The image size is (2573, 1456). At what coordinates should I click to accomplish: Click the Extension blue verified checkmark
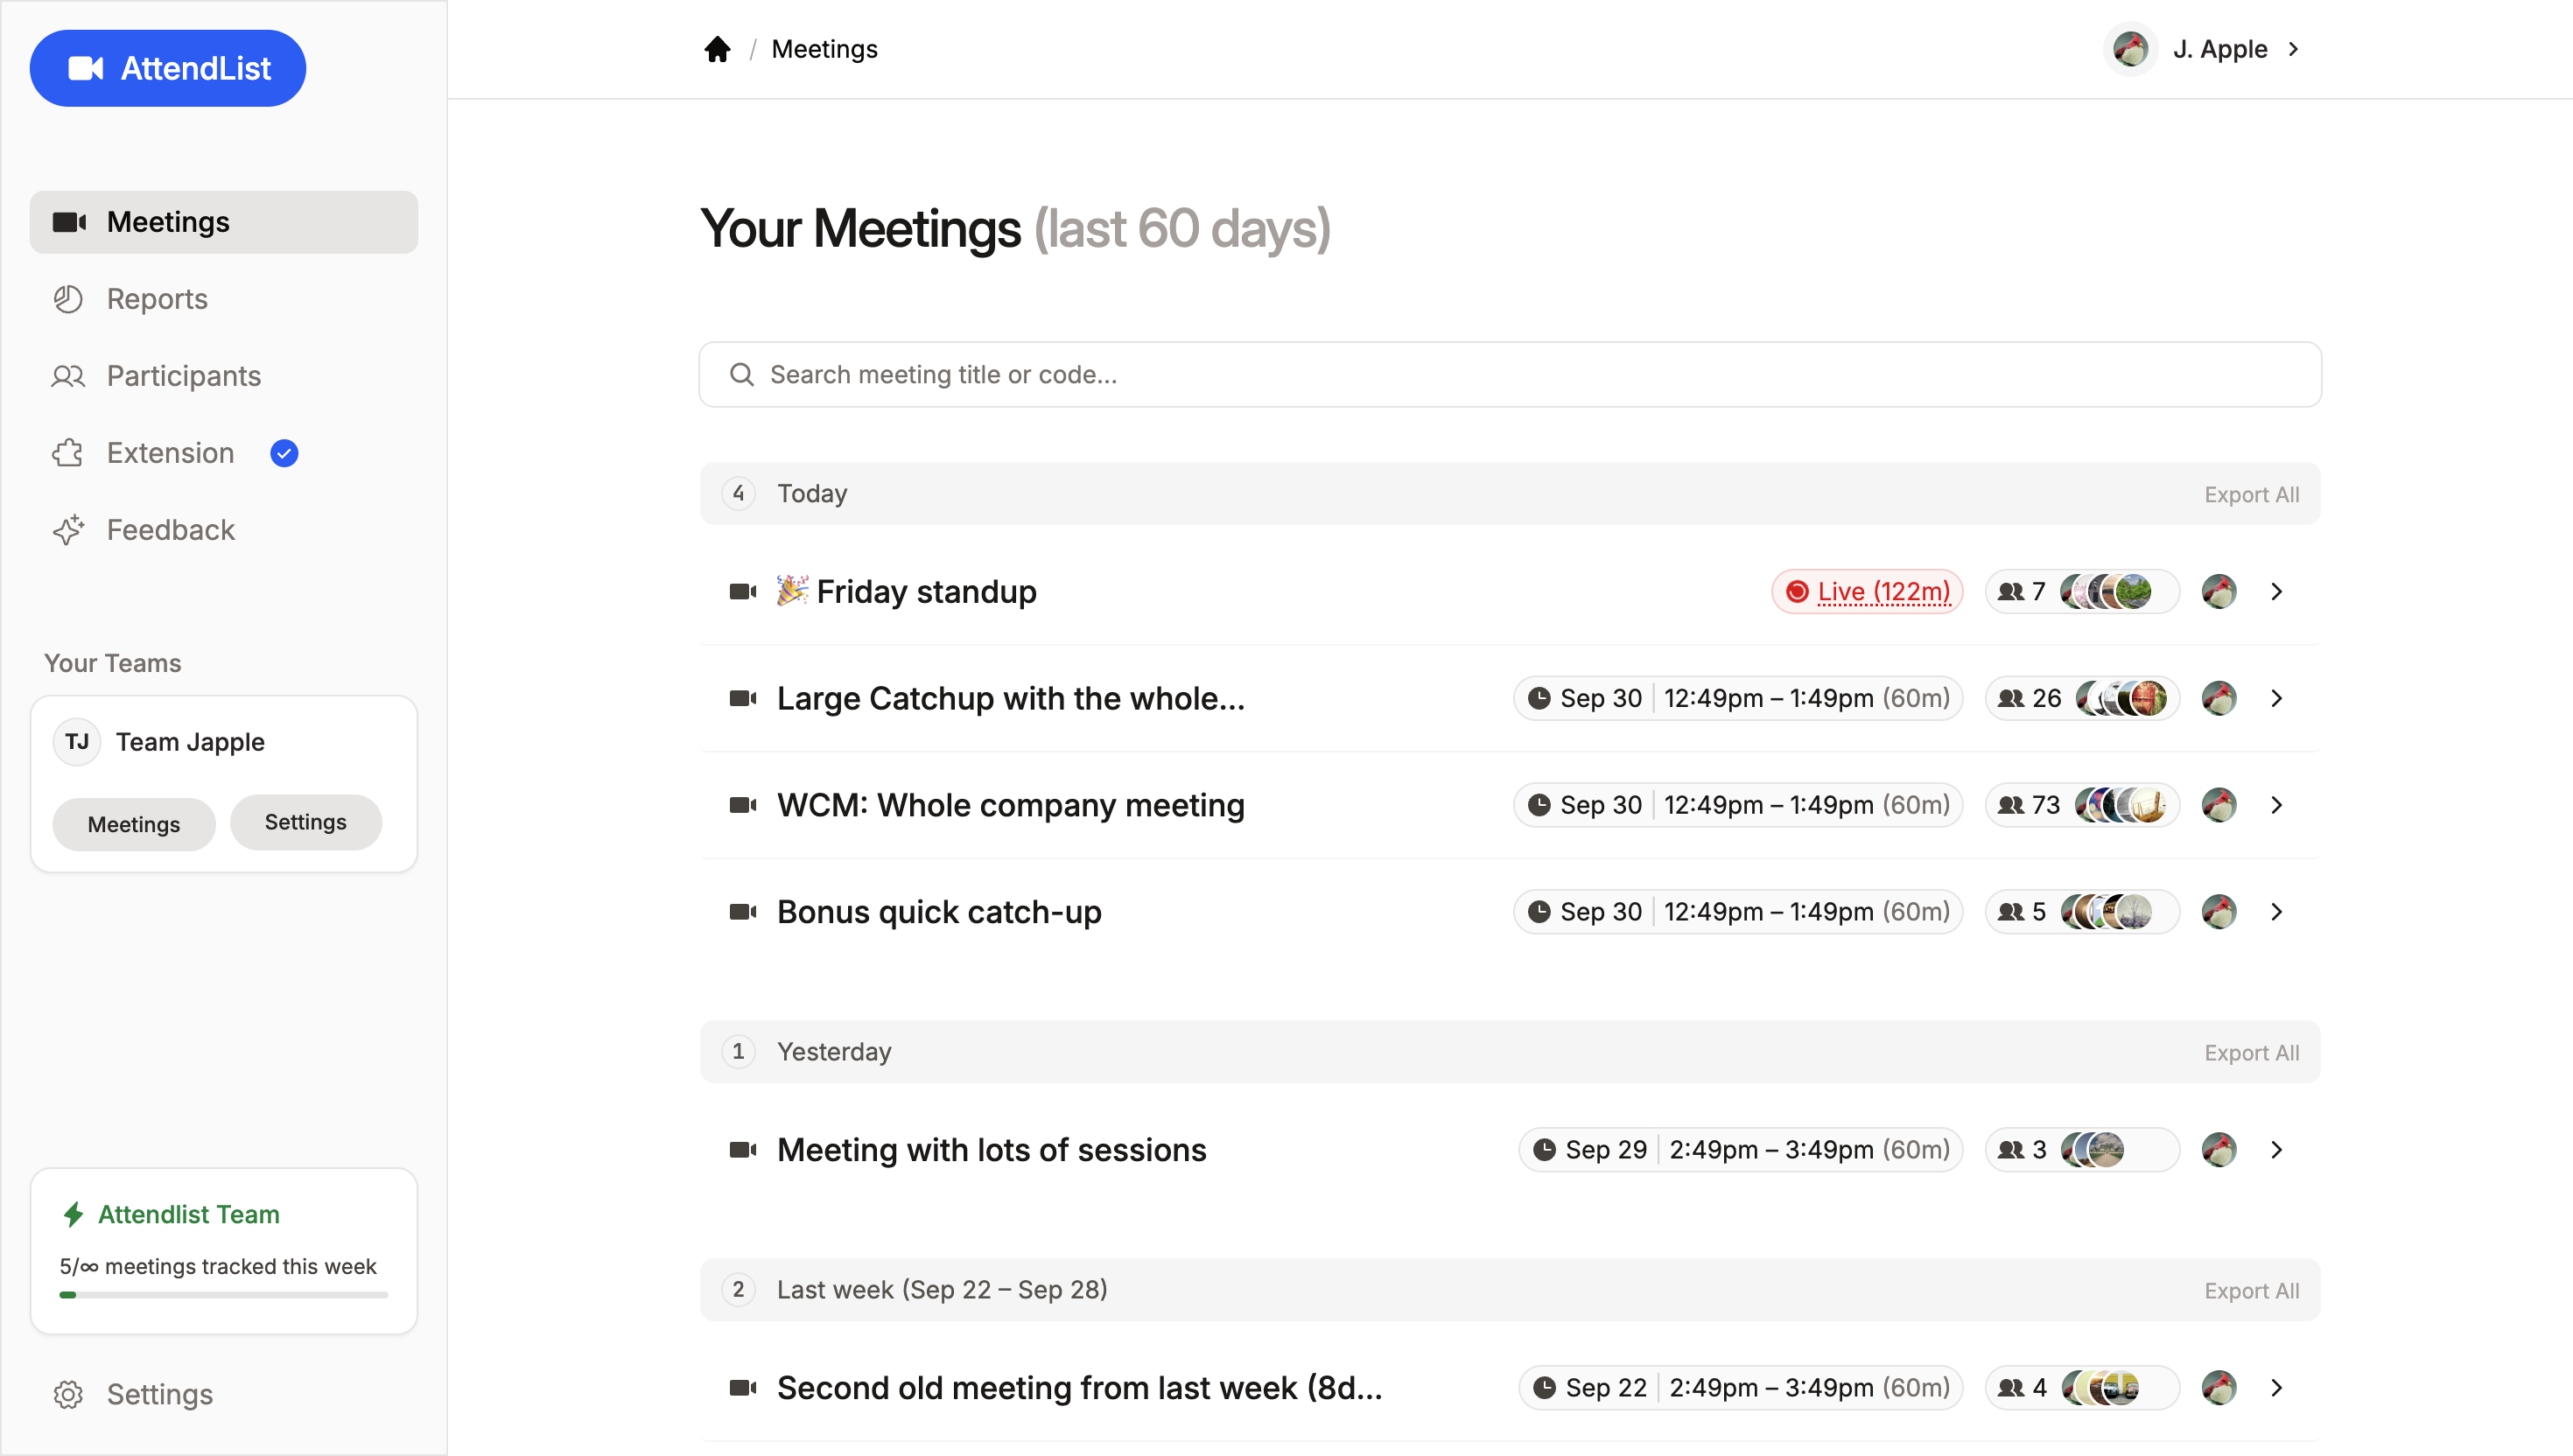[x=284, y=453]
